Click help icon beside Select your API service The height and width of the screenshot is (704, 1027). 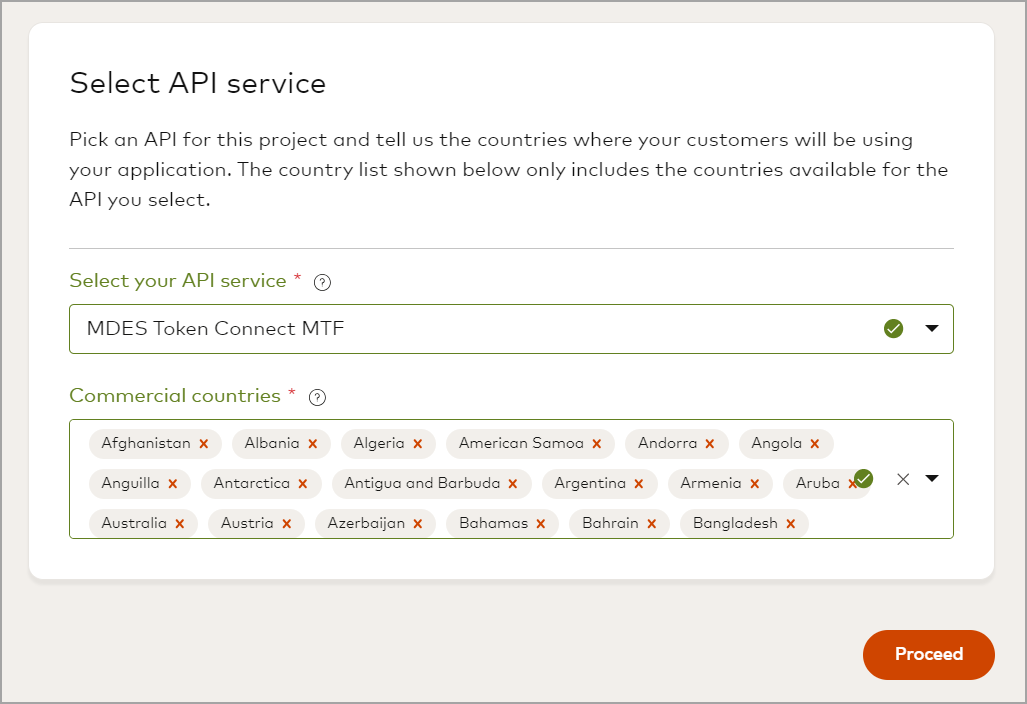[322, 282]
